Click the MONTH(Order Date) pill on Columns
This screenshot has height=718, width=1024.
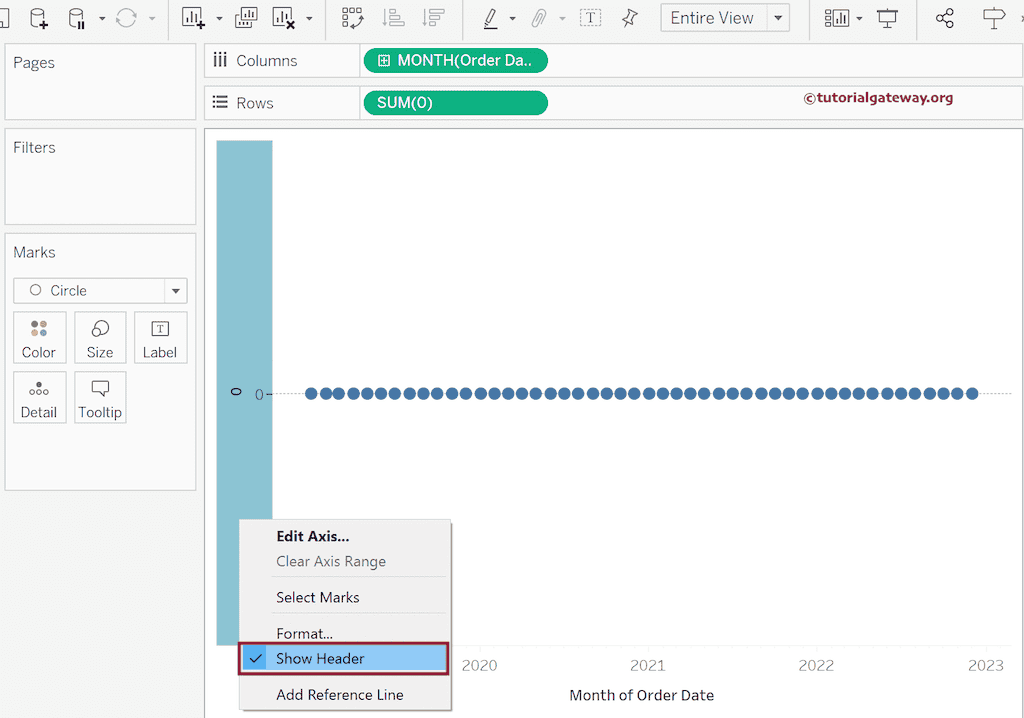(x=456, y=61)
